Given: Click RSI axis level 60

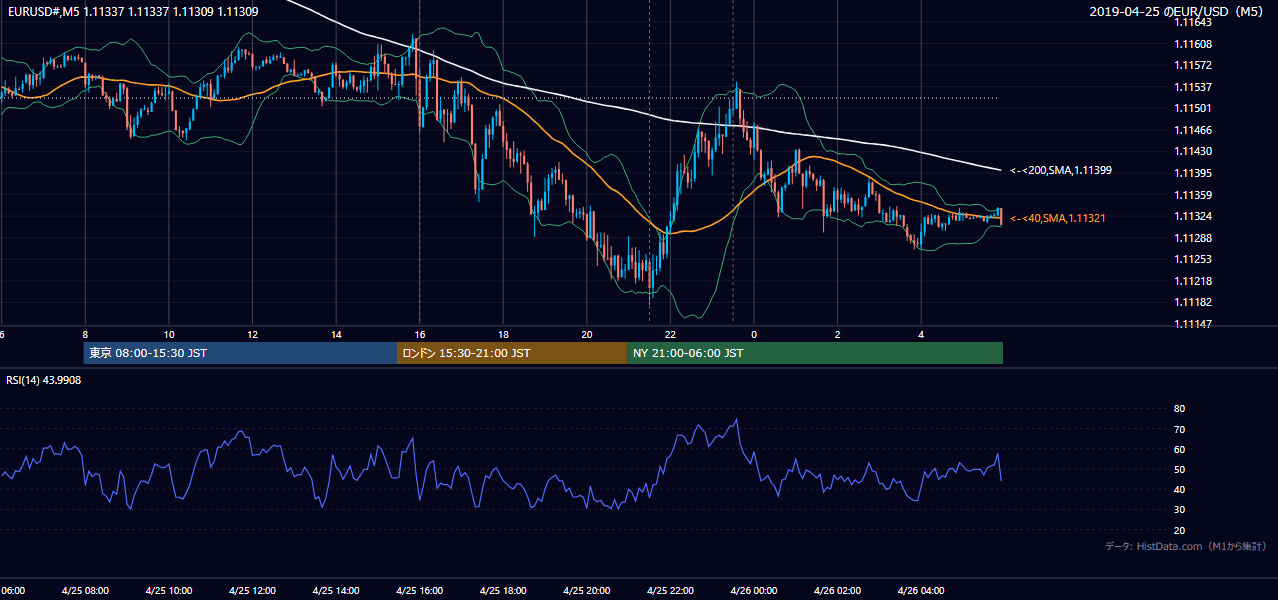Looking at the screenshot, I should 1179,449.
